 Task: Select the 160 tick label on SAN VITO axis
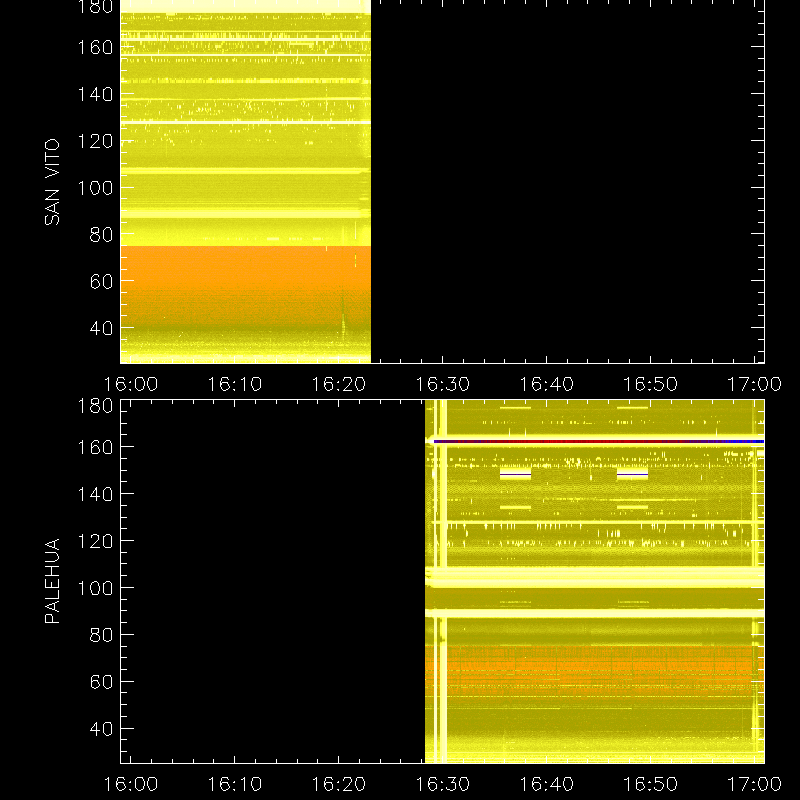(95, 47)
